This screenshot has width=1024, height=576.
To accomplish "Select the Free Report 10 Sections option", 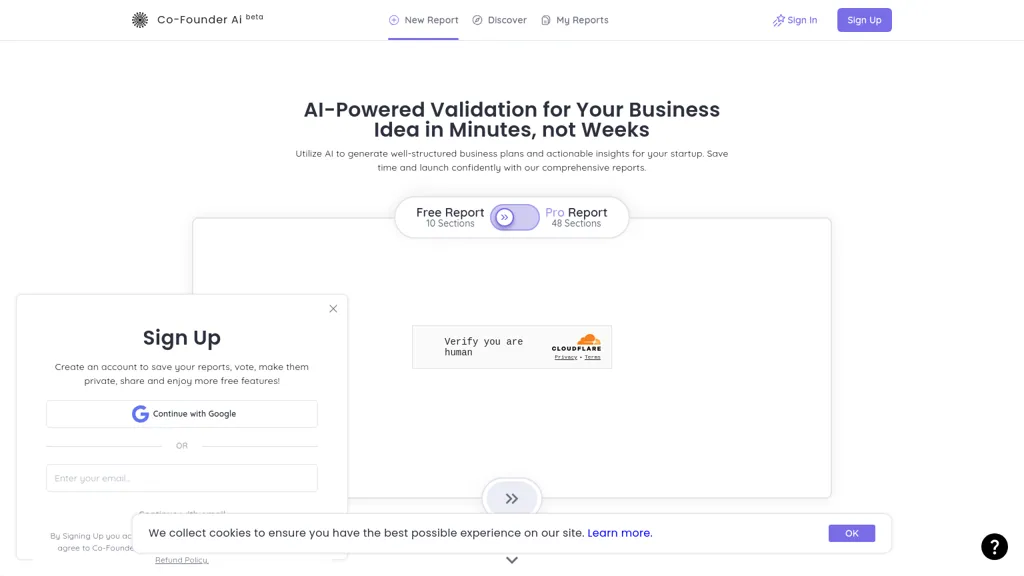I will [450, 217].
